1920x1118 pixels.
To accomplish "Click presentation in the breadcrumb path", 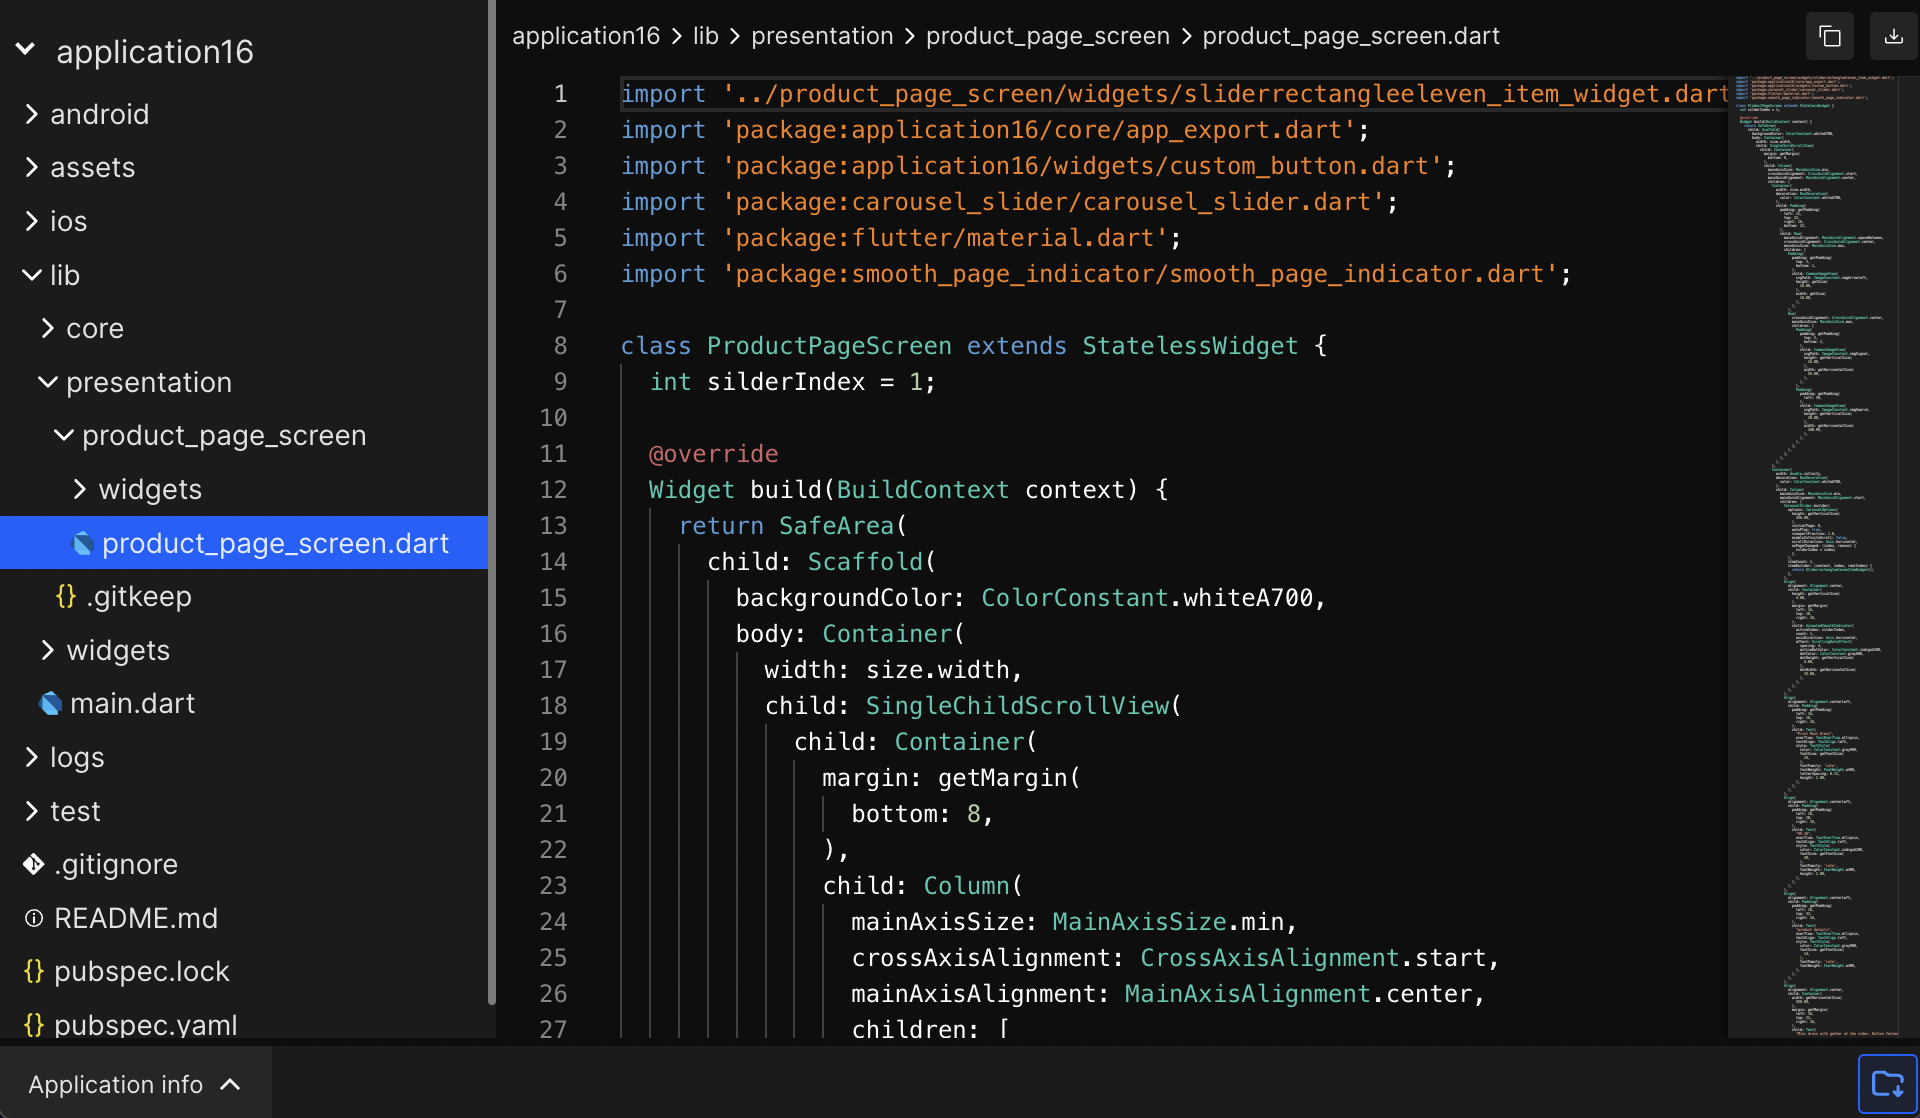I will pos(822,36).
